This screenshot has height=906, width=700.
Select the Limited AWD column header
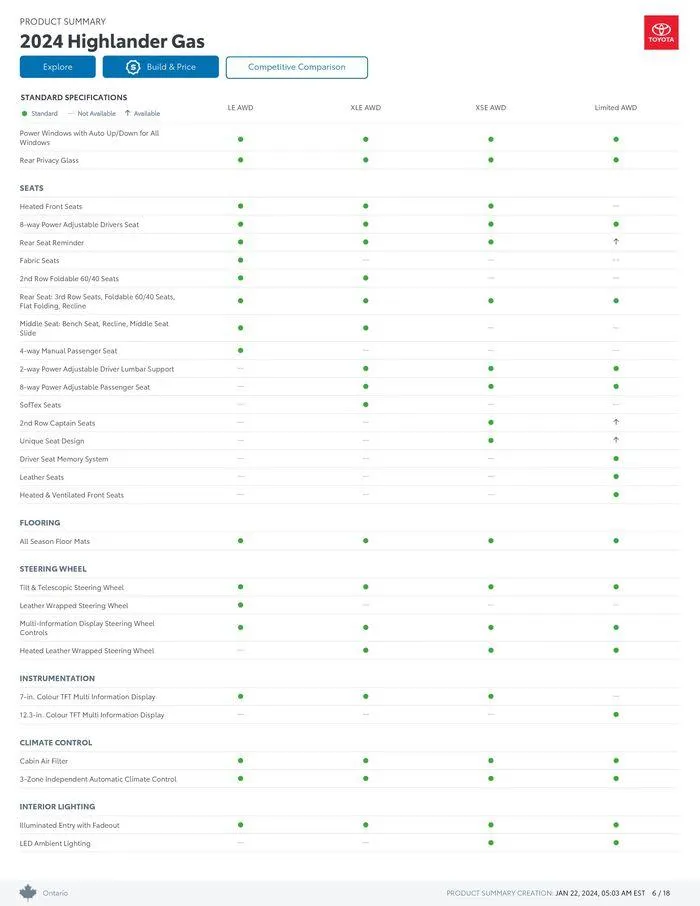[x=615, y=108]
